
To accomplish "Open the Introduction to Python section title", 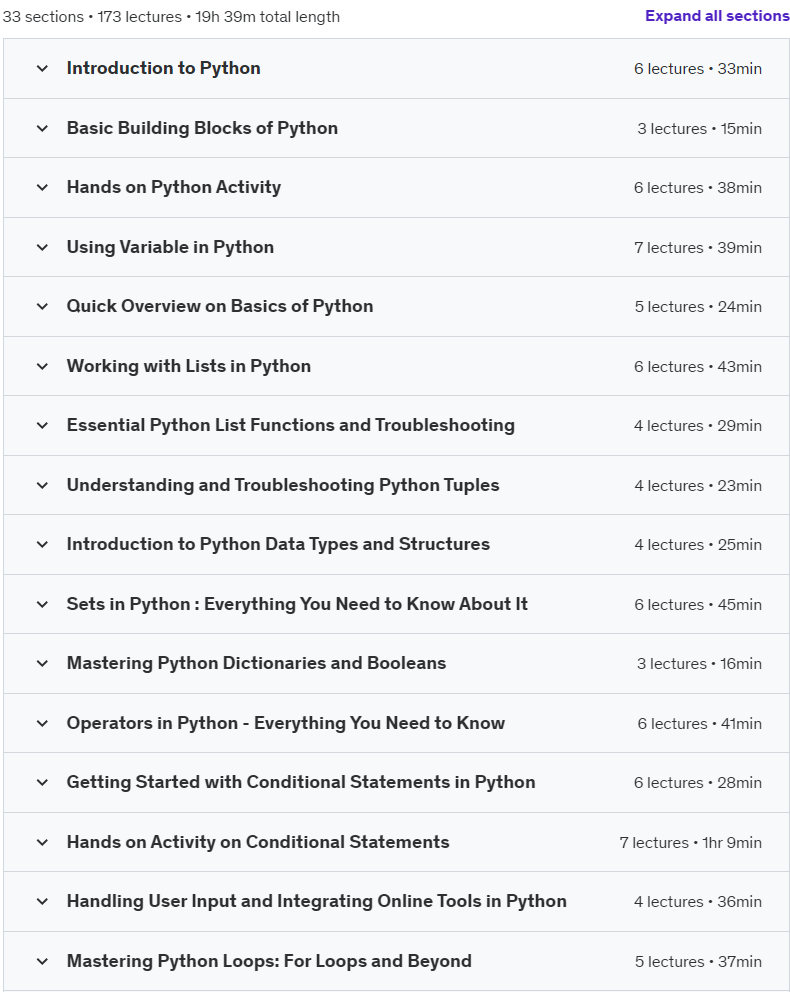I will click(x=163, y=68).
